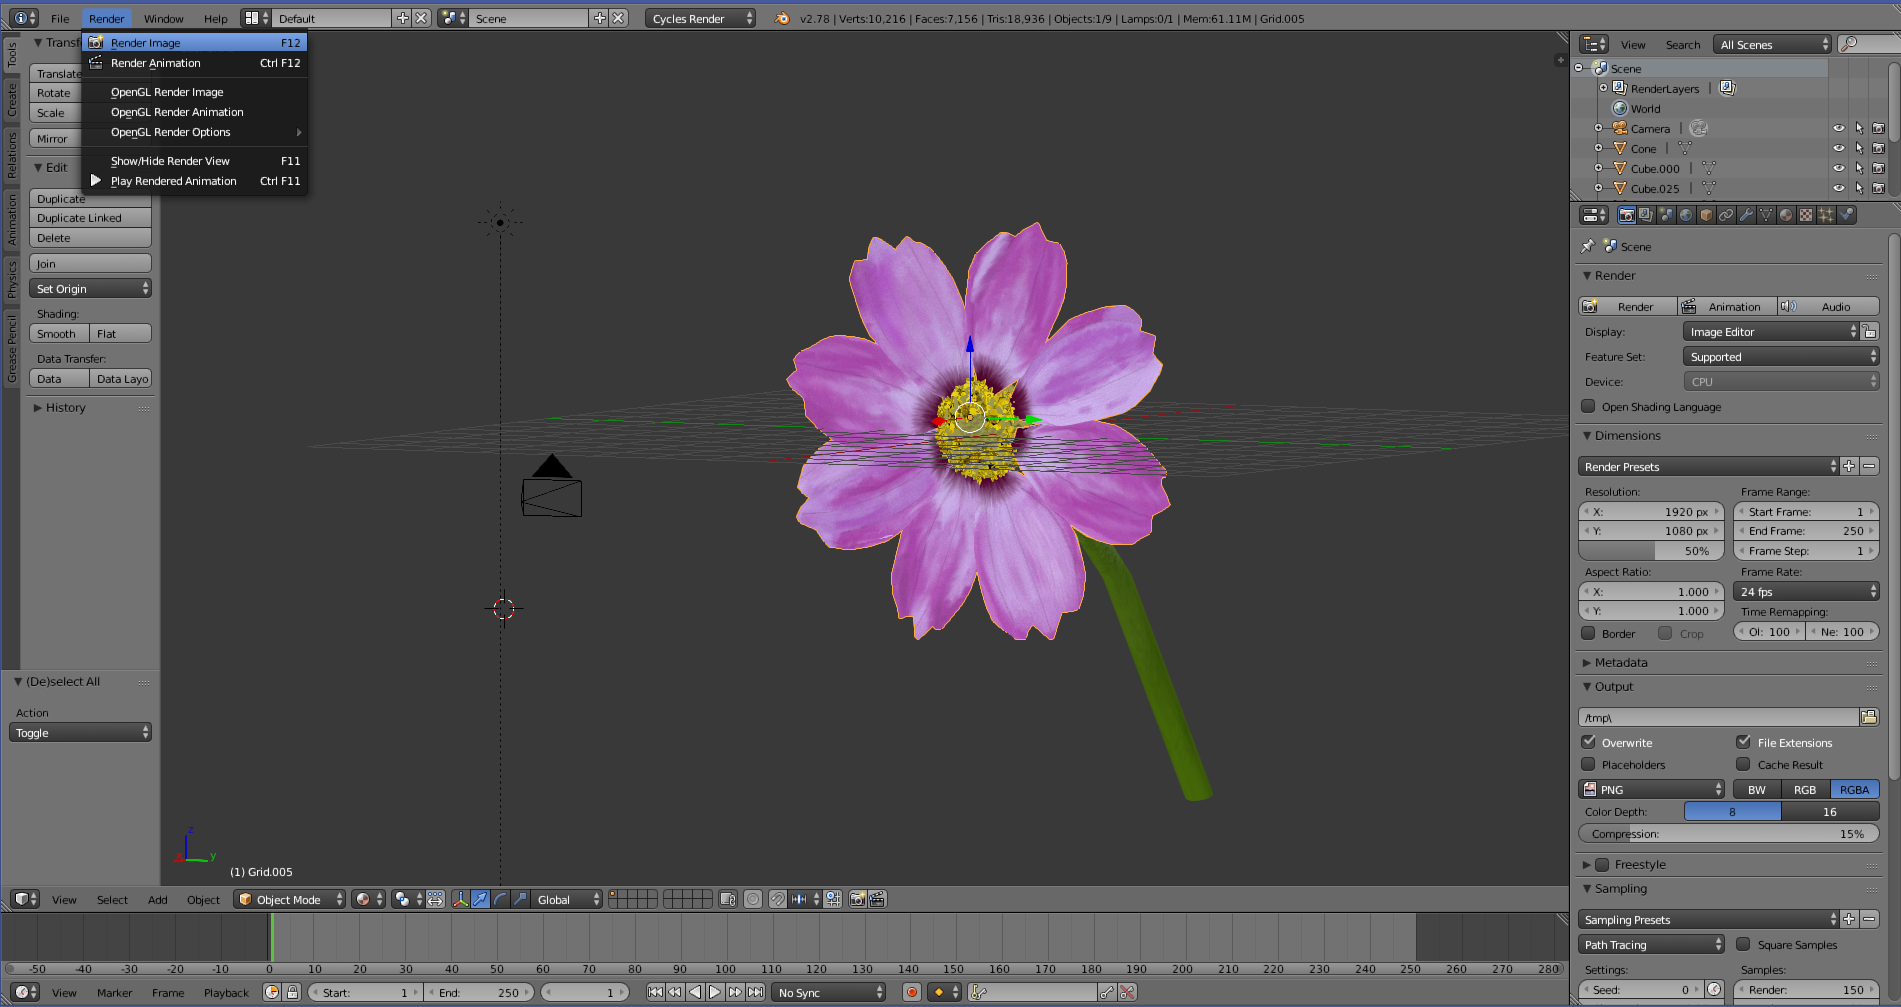Open the Texture properties tab (checker icon)
Image resolution: width=1901 pixels, height=1007 pixels.
tap(1807, 214)
